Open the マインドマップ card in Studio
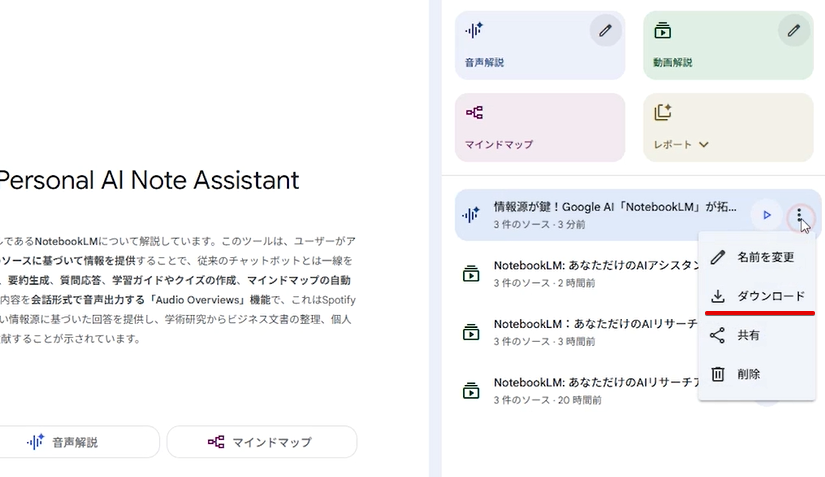Screen dimensions: 825x477 click(x=539, y=128)
